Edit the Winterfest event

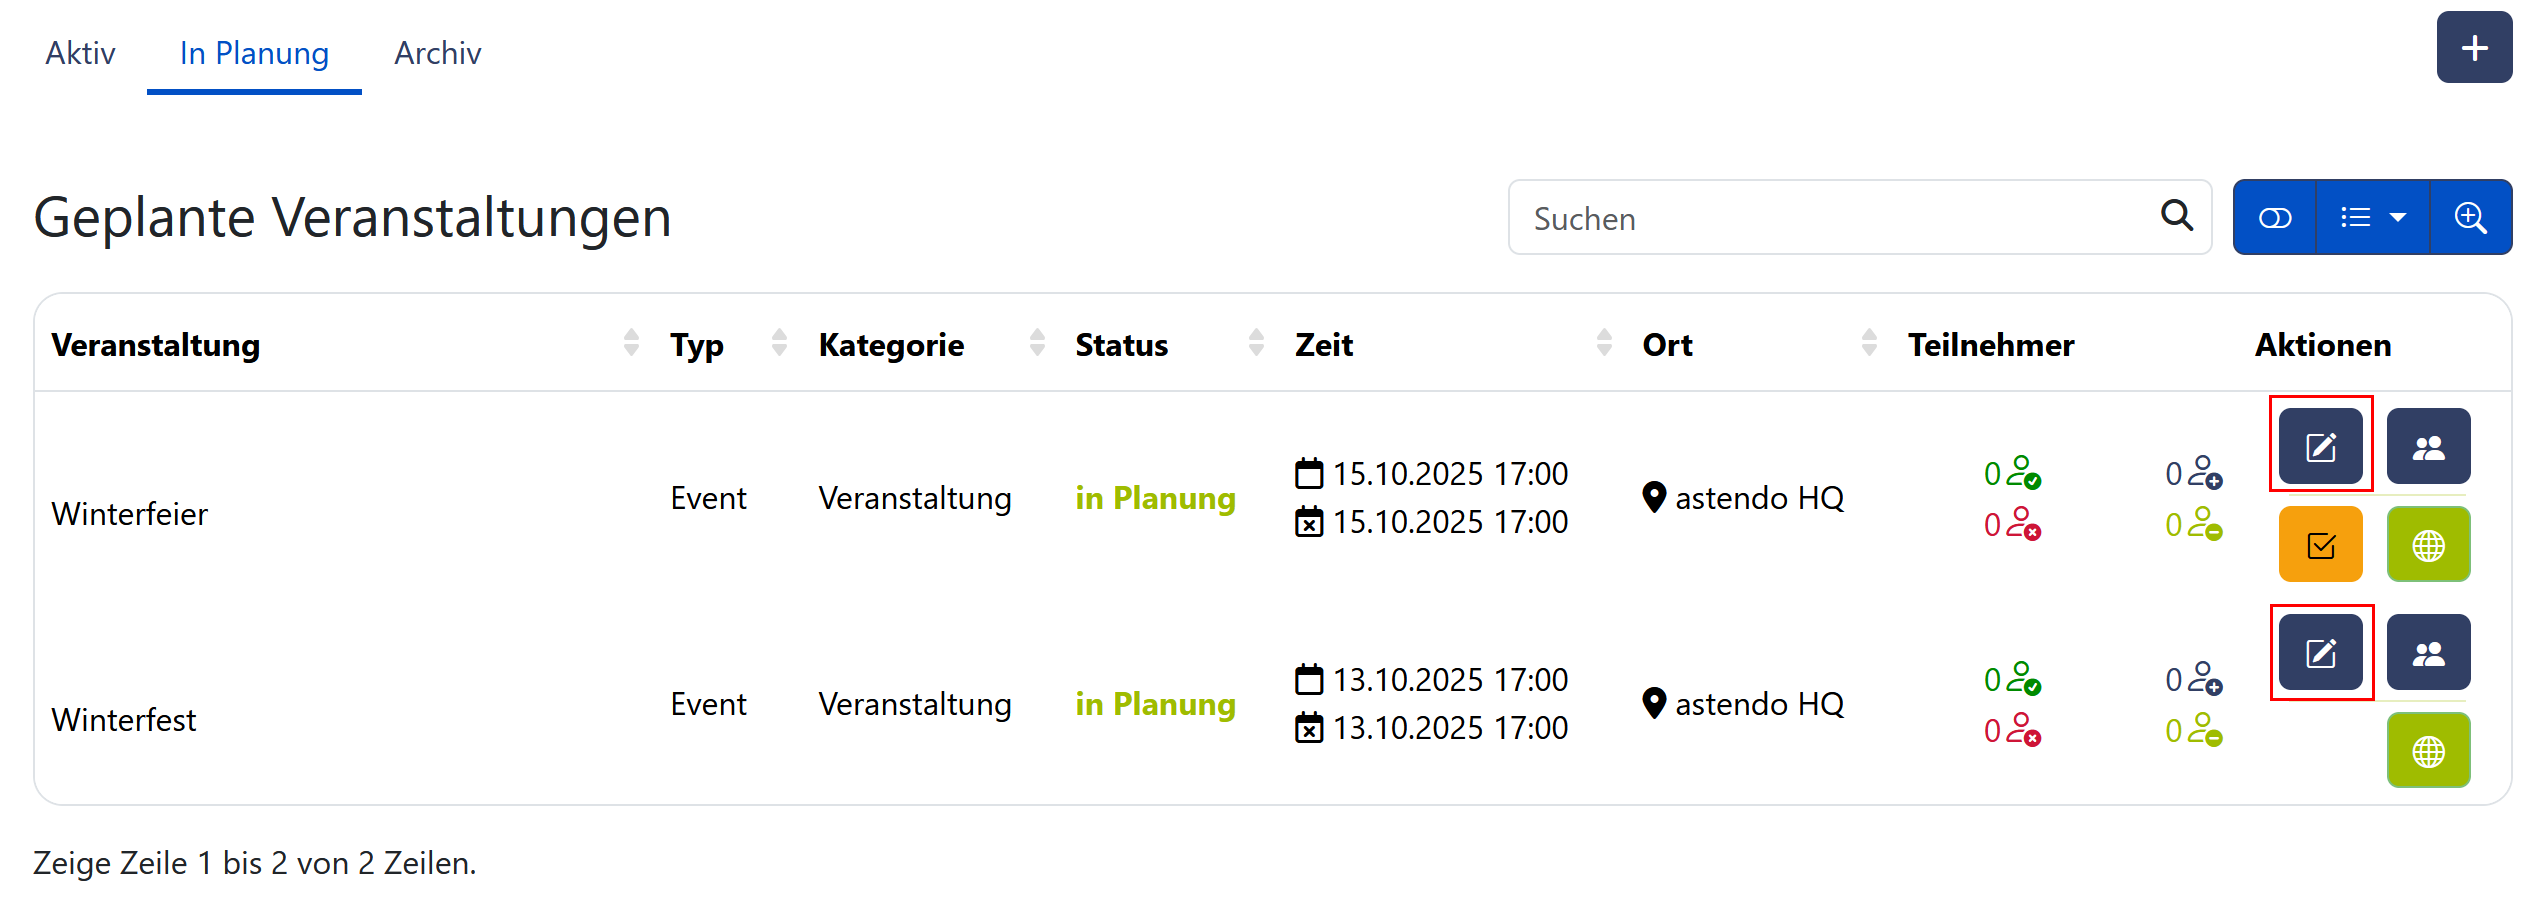click(2320, 652)
